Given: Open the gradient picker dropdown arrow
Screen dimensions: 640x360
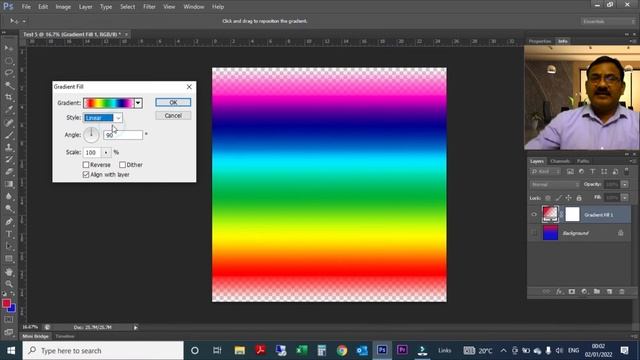Looking at the screenshot, I should pyautogui.click(x=138, y=103).
